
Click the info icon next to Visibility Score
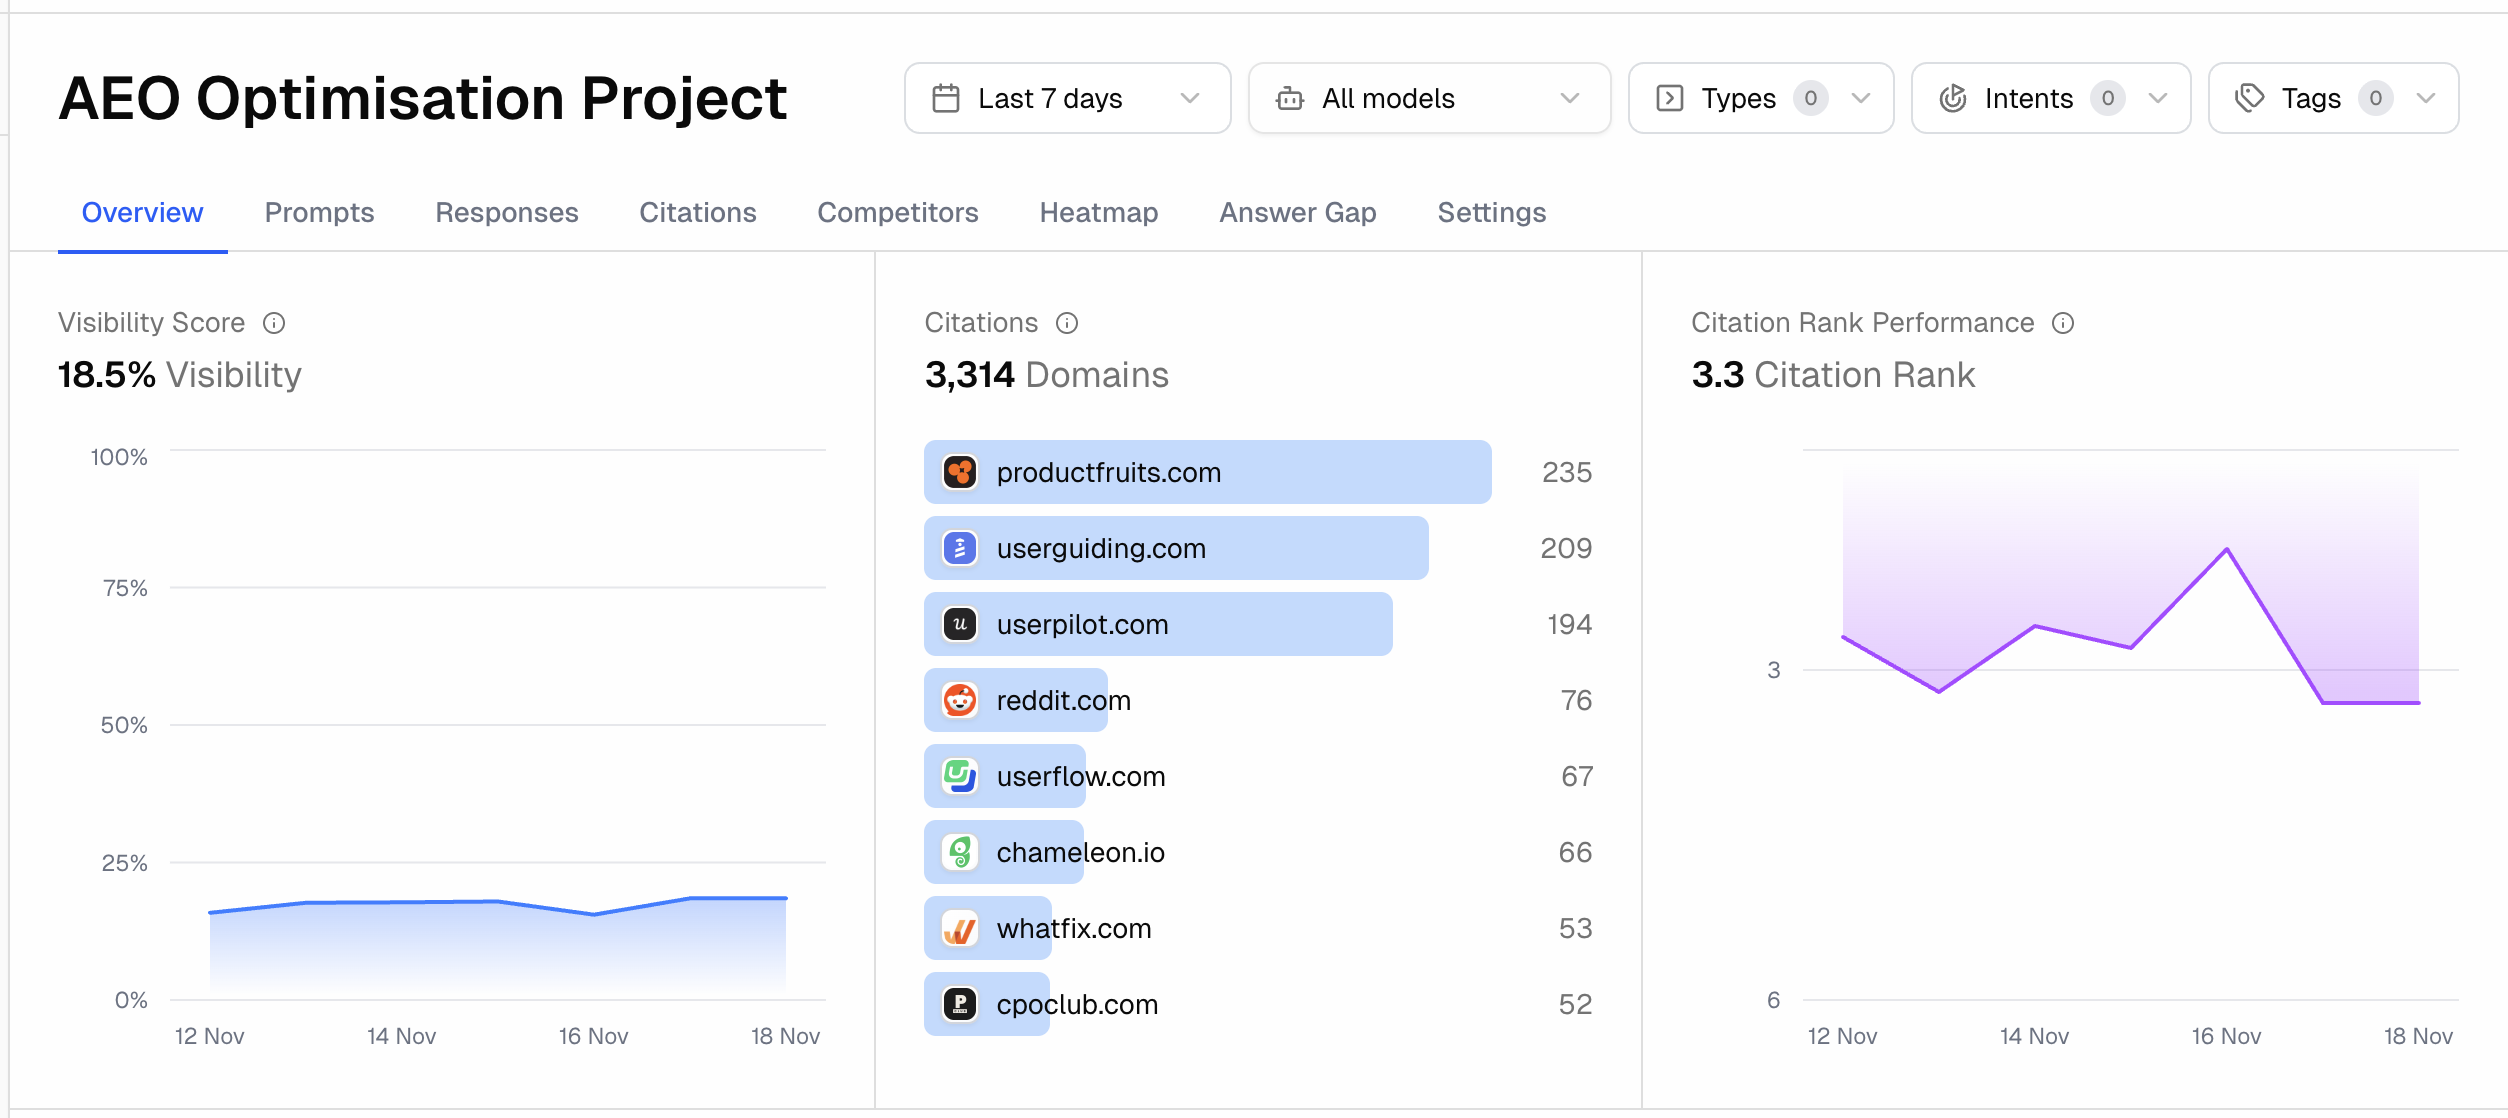coord(275,322)
